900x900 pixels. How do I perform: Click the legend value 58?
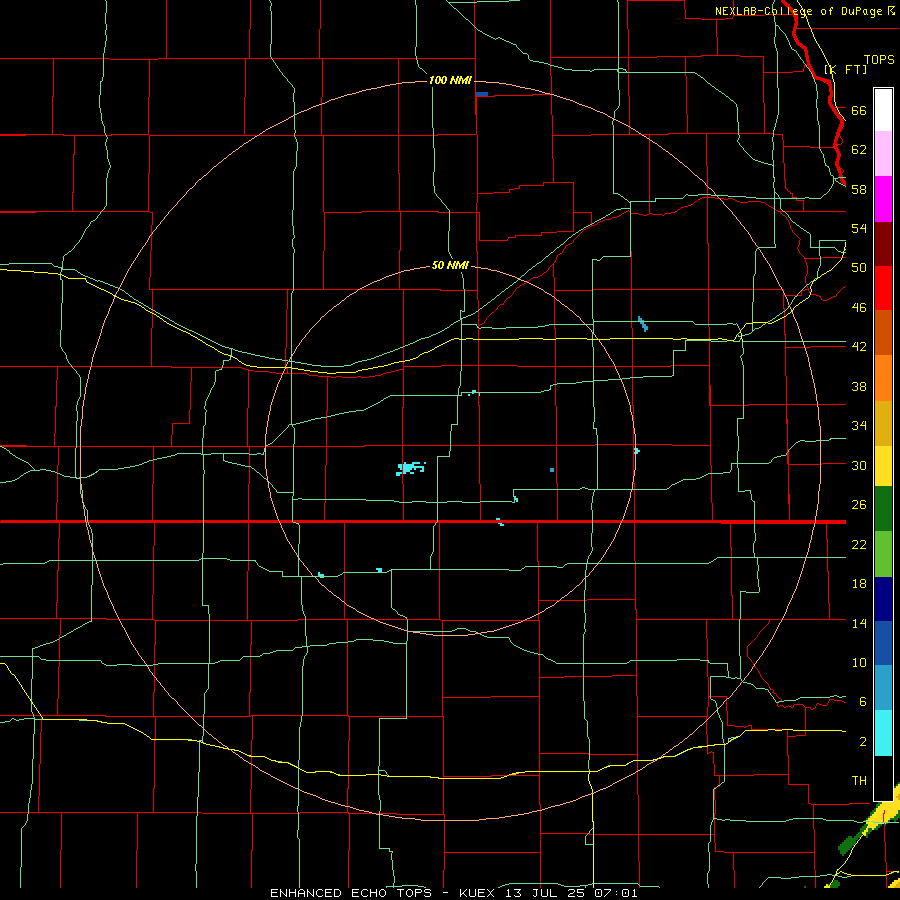(x=859, y=189)
